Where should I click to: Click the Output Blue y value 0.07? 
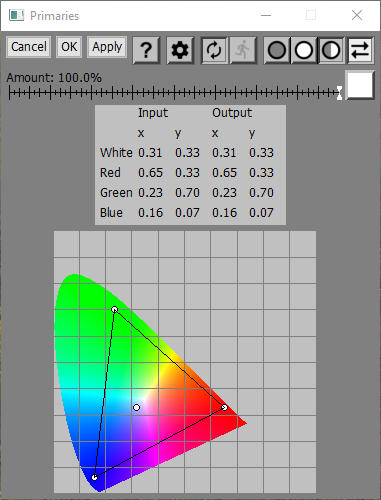click(261, 213)
